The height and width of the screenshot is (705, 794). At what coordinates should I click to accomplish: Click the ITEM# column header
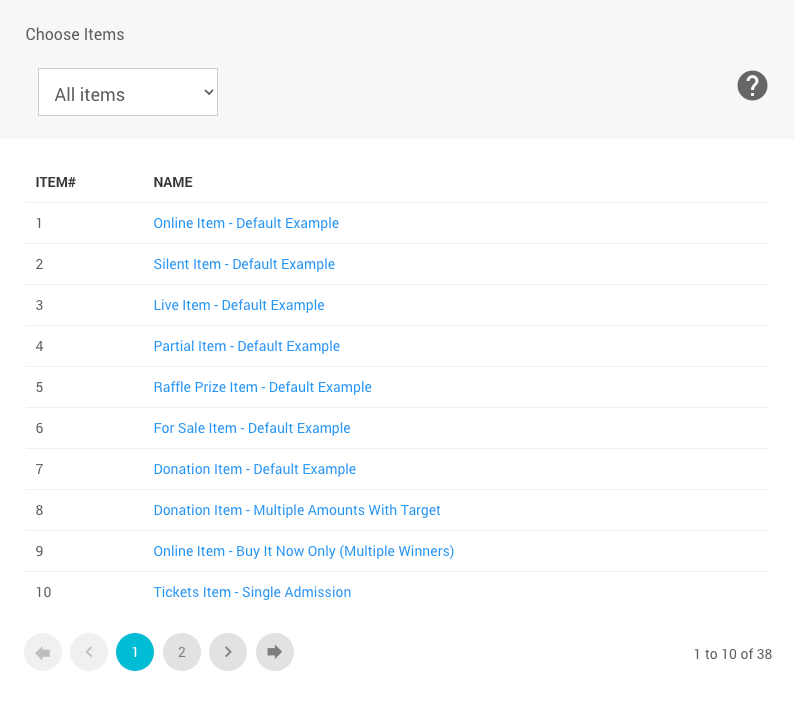pyautogui.click(x=56, y=182)
